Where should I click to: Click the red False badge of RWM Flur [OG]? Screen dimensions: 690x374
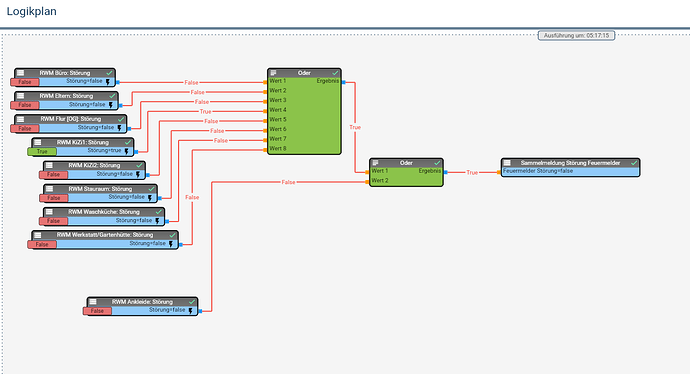[x=25, y=128]
